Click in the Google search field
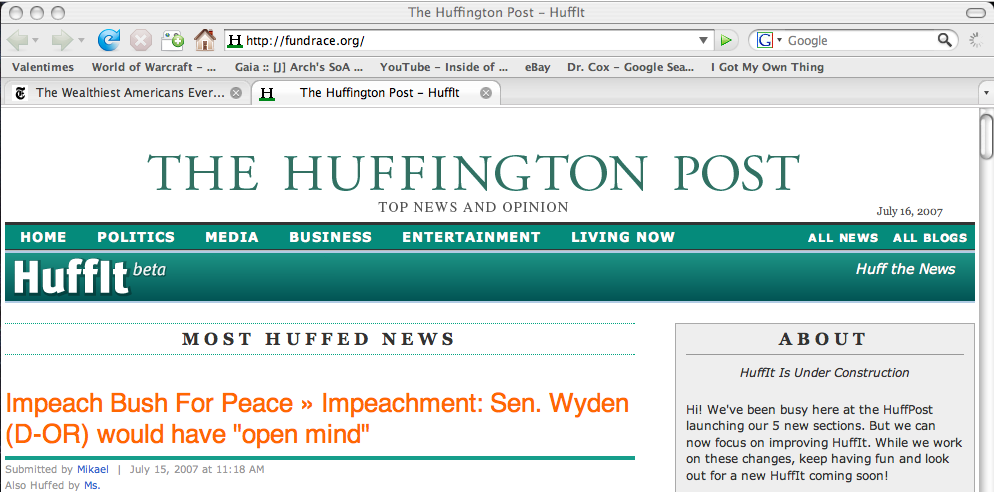994x492 pixels. [x=858, y=40]
